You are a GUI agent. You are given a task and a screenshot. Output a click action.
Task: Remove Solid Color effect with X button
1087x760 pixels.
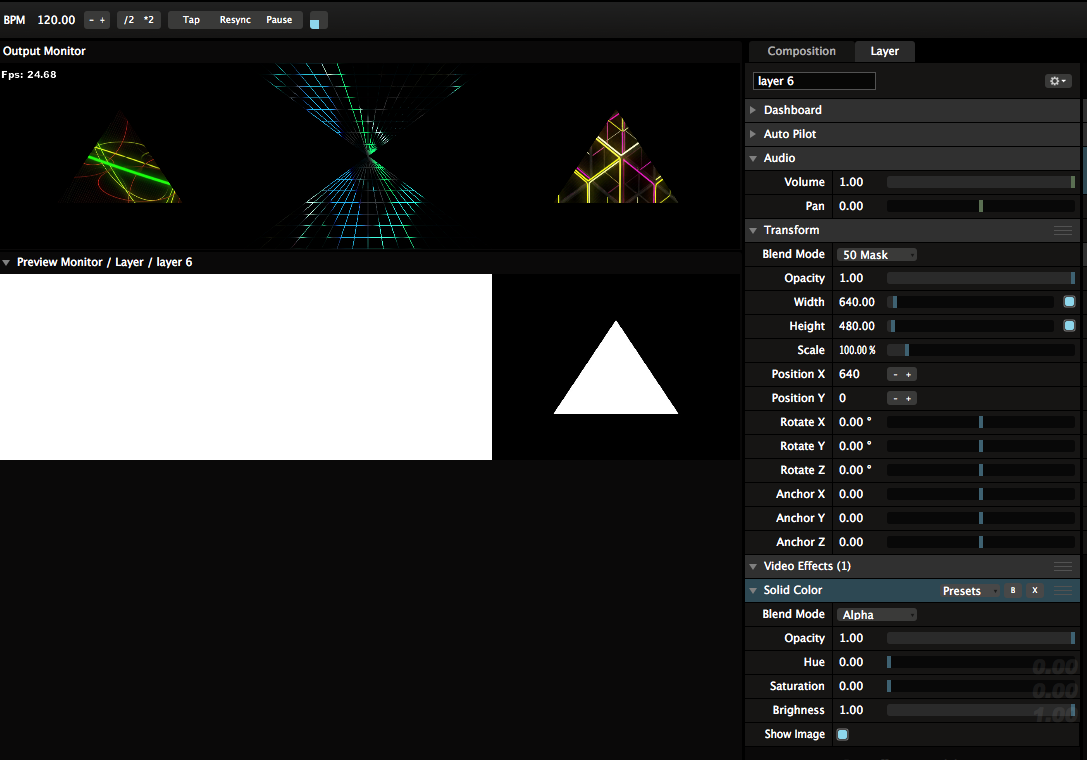[x=1035, y=591]
